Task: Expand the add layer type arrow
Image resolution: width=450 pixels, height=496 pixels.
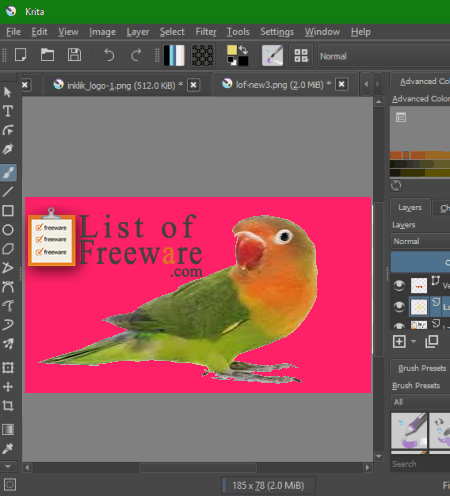Action: coord(414,341)
